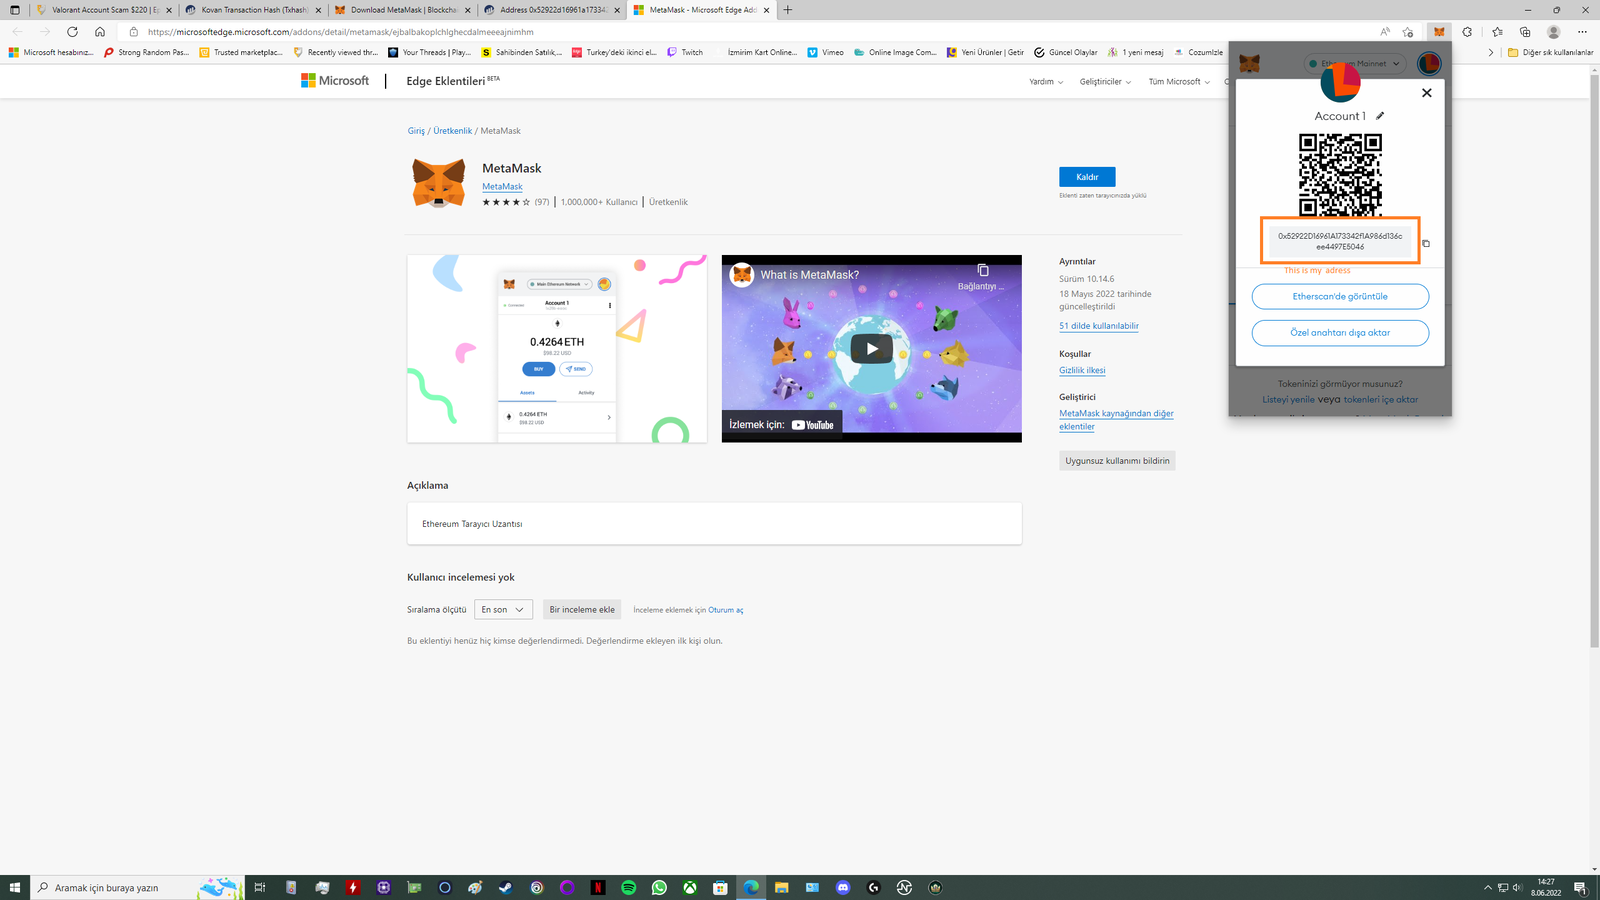The width and height of the screenshot is (1600, 900).
Task: Copy wallet address with the copy icon
Action: 1426,243
